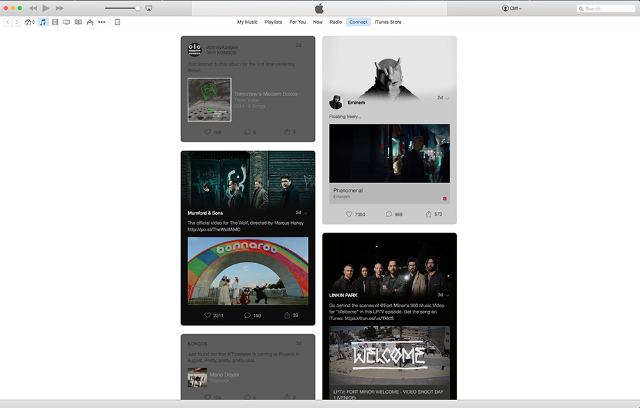Open comments on the Eminem post
The image size is (640, 408).
389,214
